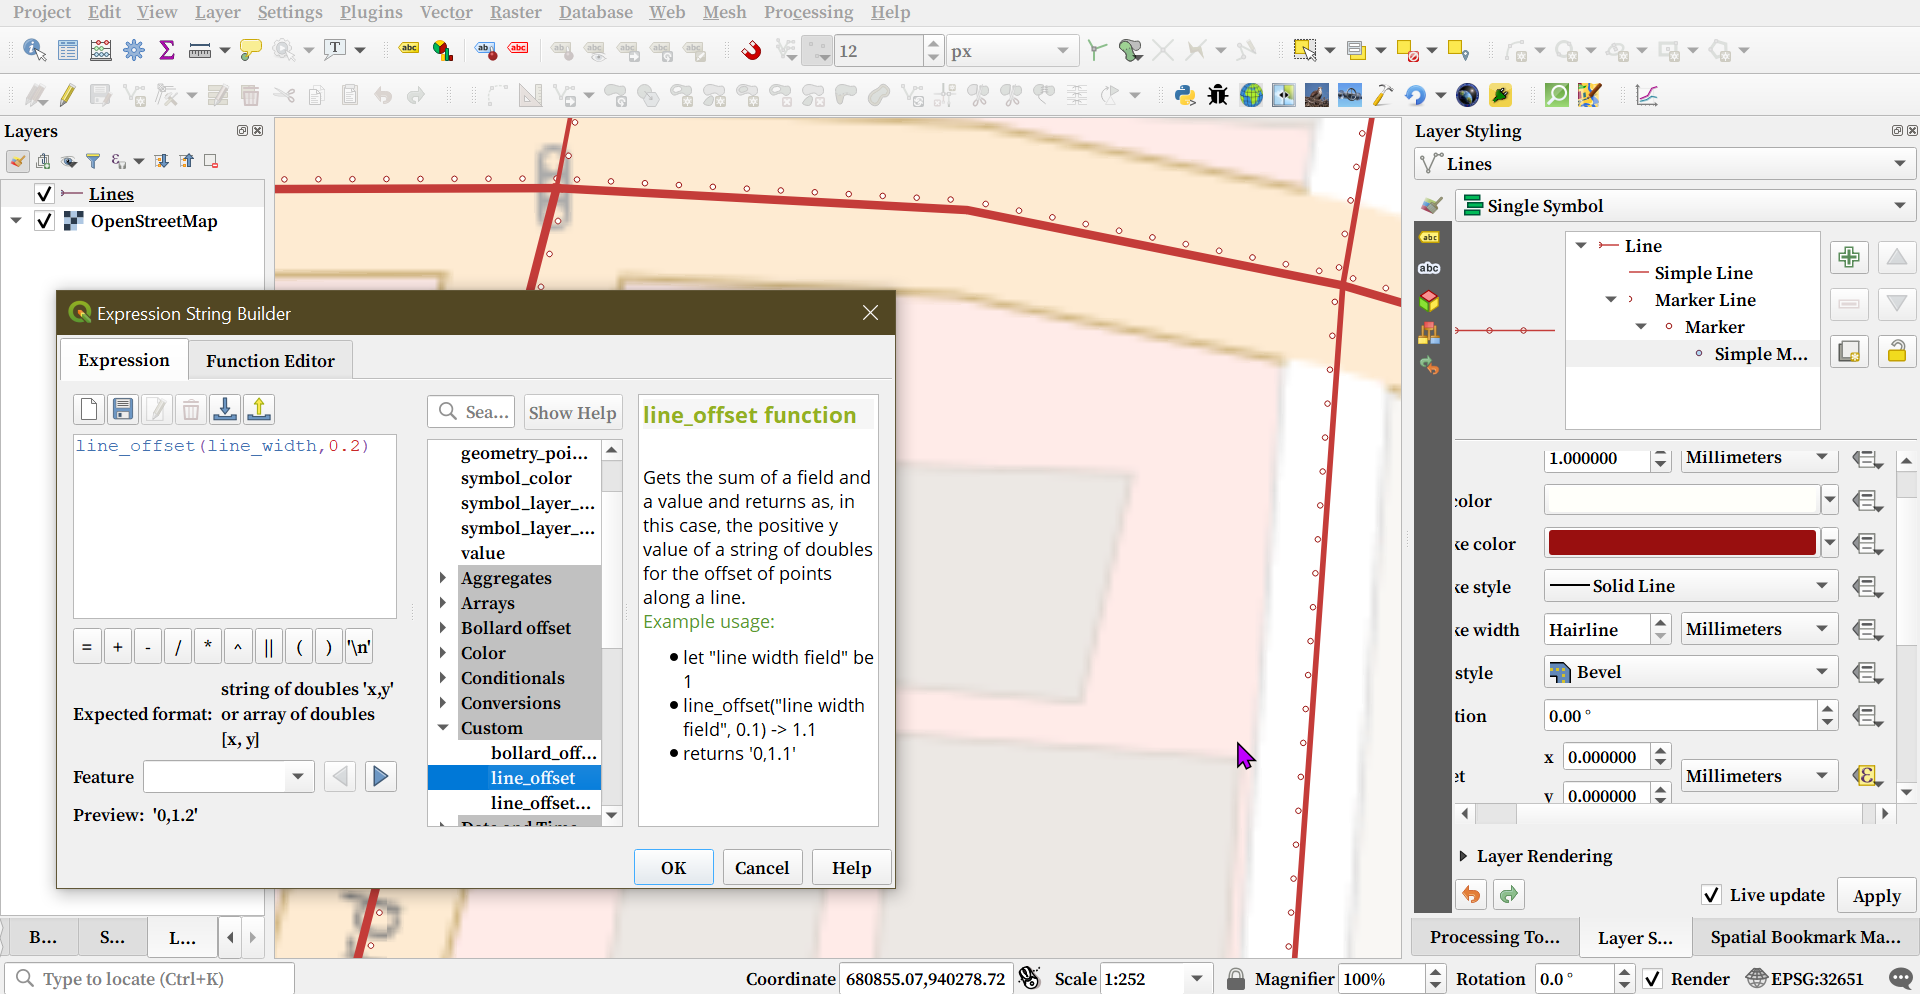Viewport: 1920px width, 994px height.
Task: Import user expressions download icon
Action: click(x=225, y=409)
